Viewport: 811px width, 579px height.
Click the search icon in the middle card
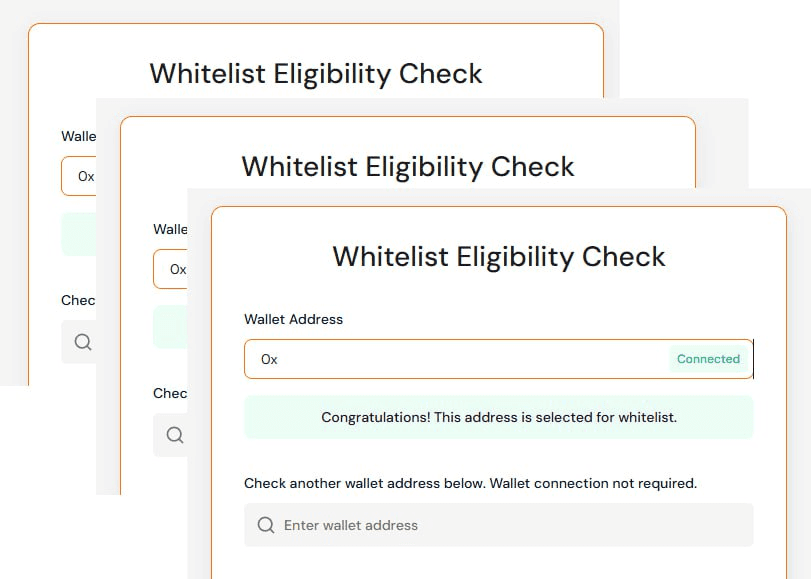coord(175,435)
